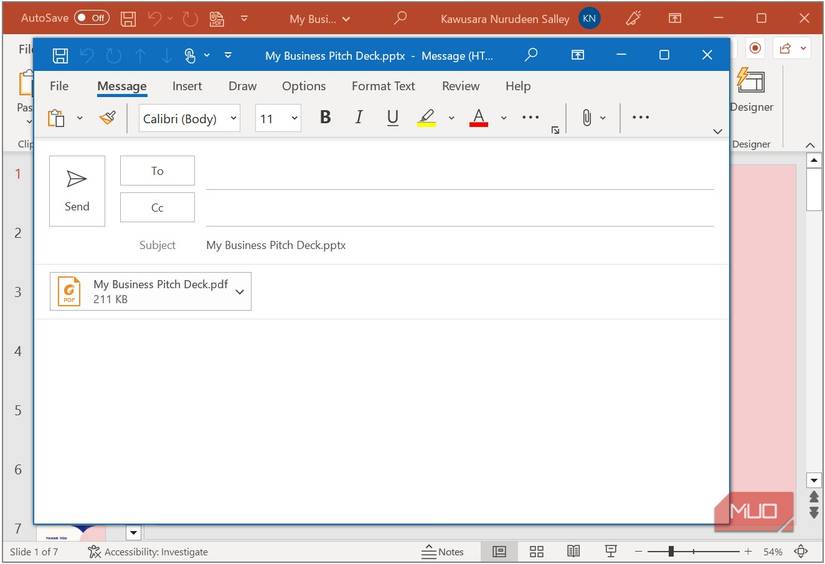The height and width of the screenshot is (564, 825).
Task: Open the Format Text tab
Action: [383, 86]
